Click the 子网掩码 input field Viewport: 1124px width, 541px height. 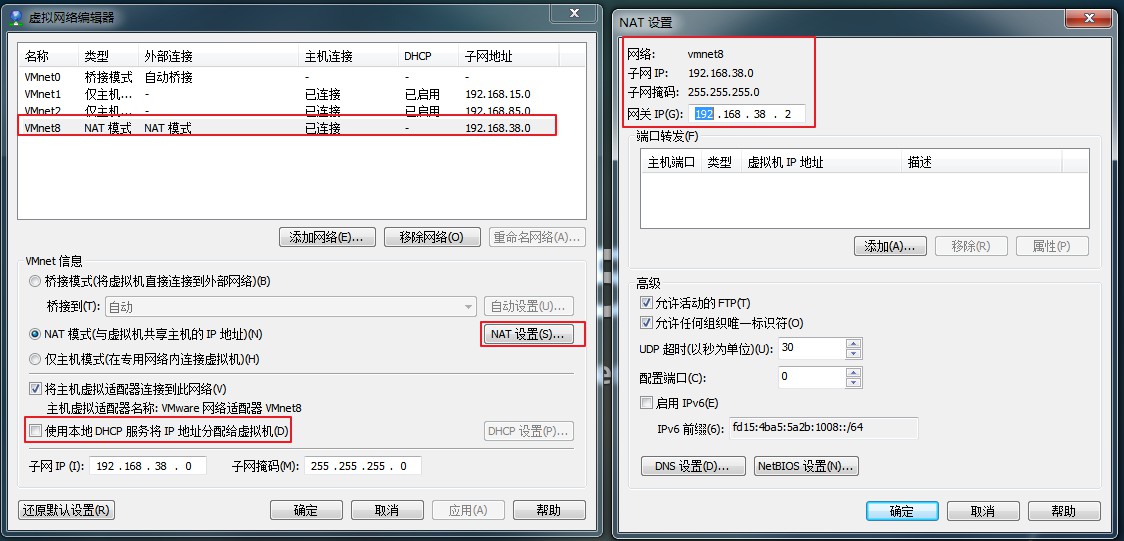click(363, 466)
